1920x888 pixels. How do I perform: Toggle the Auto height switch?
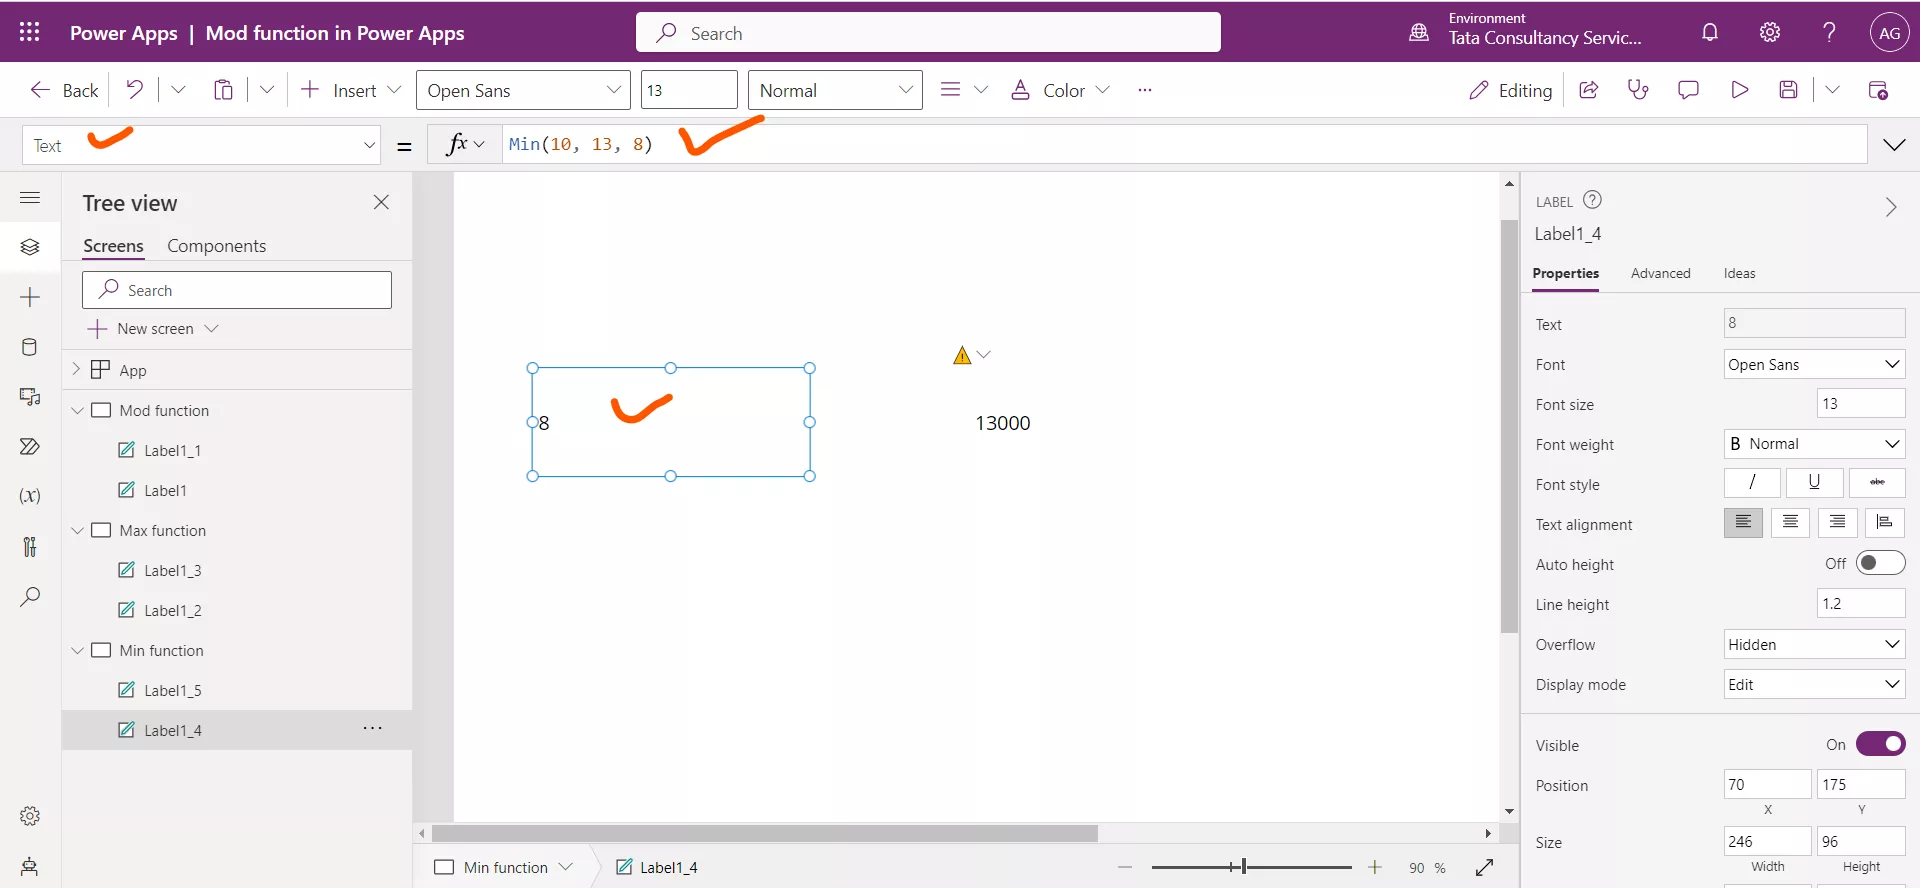coord(1880,563)
